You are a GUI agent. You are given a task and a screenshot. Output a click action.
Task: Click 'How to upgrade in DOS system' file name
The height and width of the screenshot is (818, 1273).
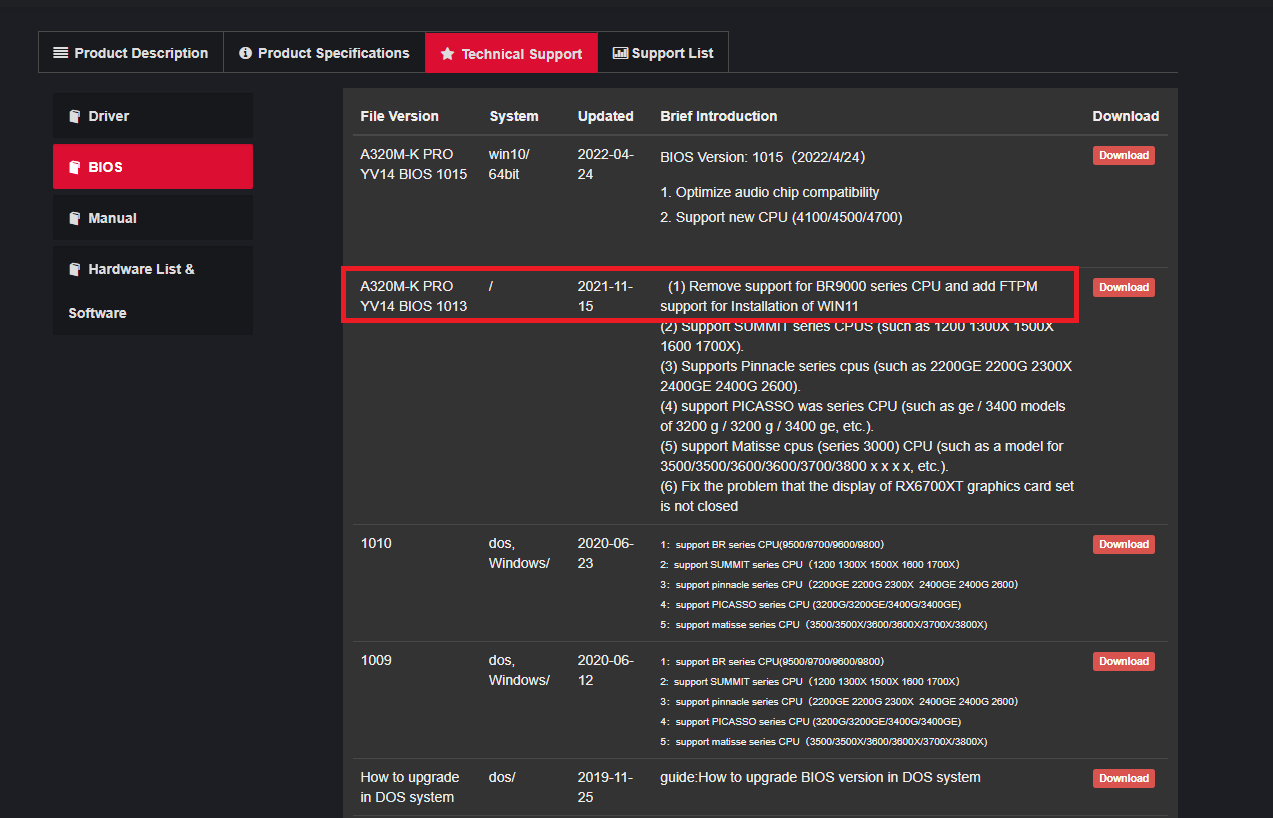pos(410,787)
